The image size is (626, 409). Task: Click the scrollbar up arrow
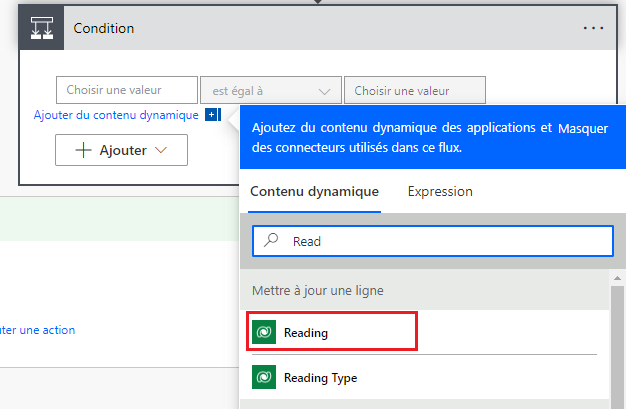pyautogui.click(x=617, y=278)
